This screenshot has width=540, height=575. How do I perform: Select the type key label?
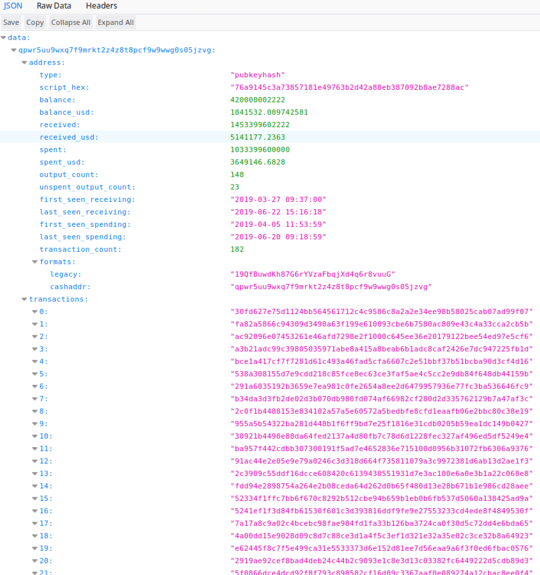coord(51,75)
